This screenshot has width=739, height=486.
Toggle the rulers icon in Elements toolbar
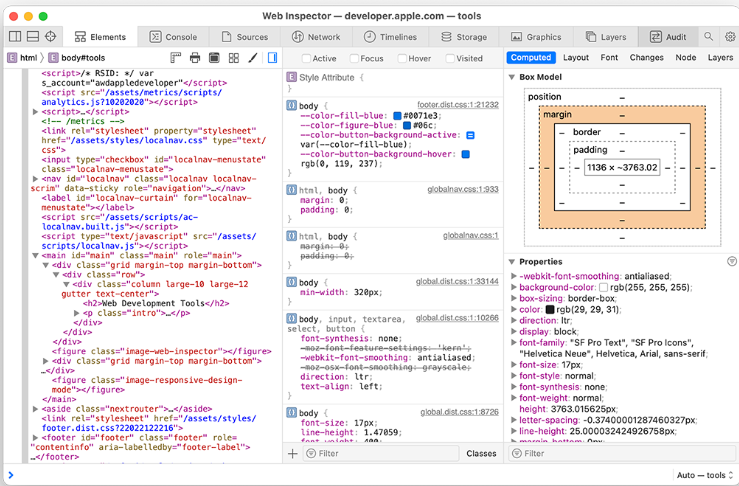[176, 59]
